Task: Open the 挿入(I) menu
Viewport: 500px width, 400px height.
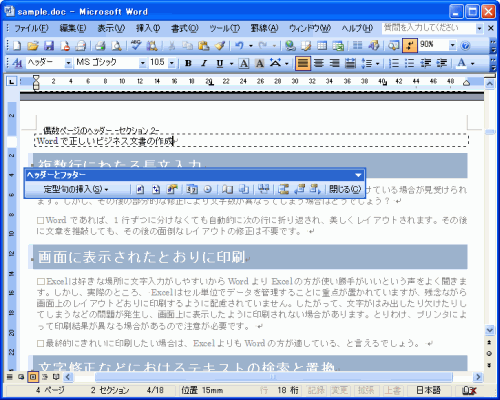Action: (x=148, y=28)
